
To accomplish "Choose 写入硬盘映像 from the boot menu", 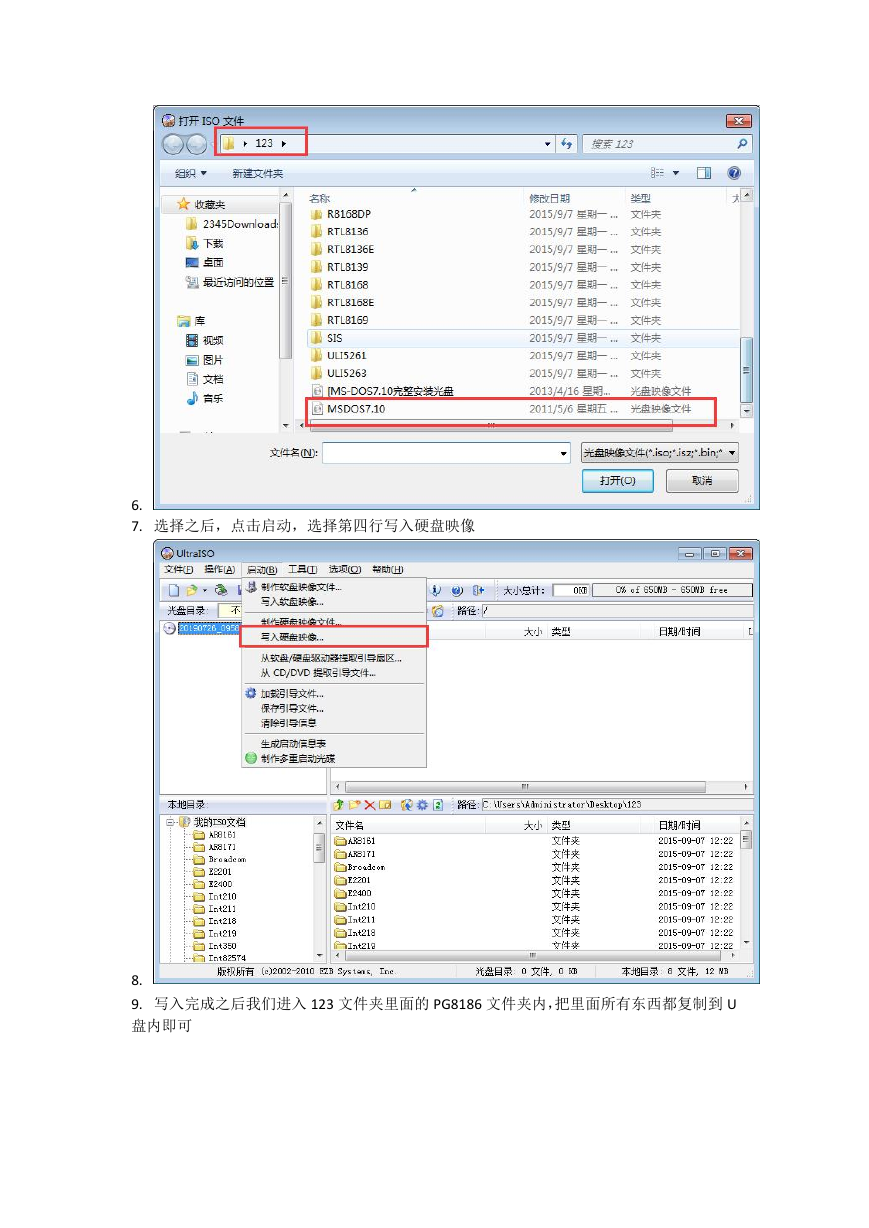I will coord(334,637).
